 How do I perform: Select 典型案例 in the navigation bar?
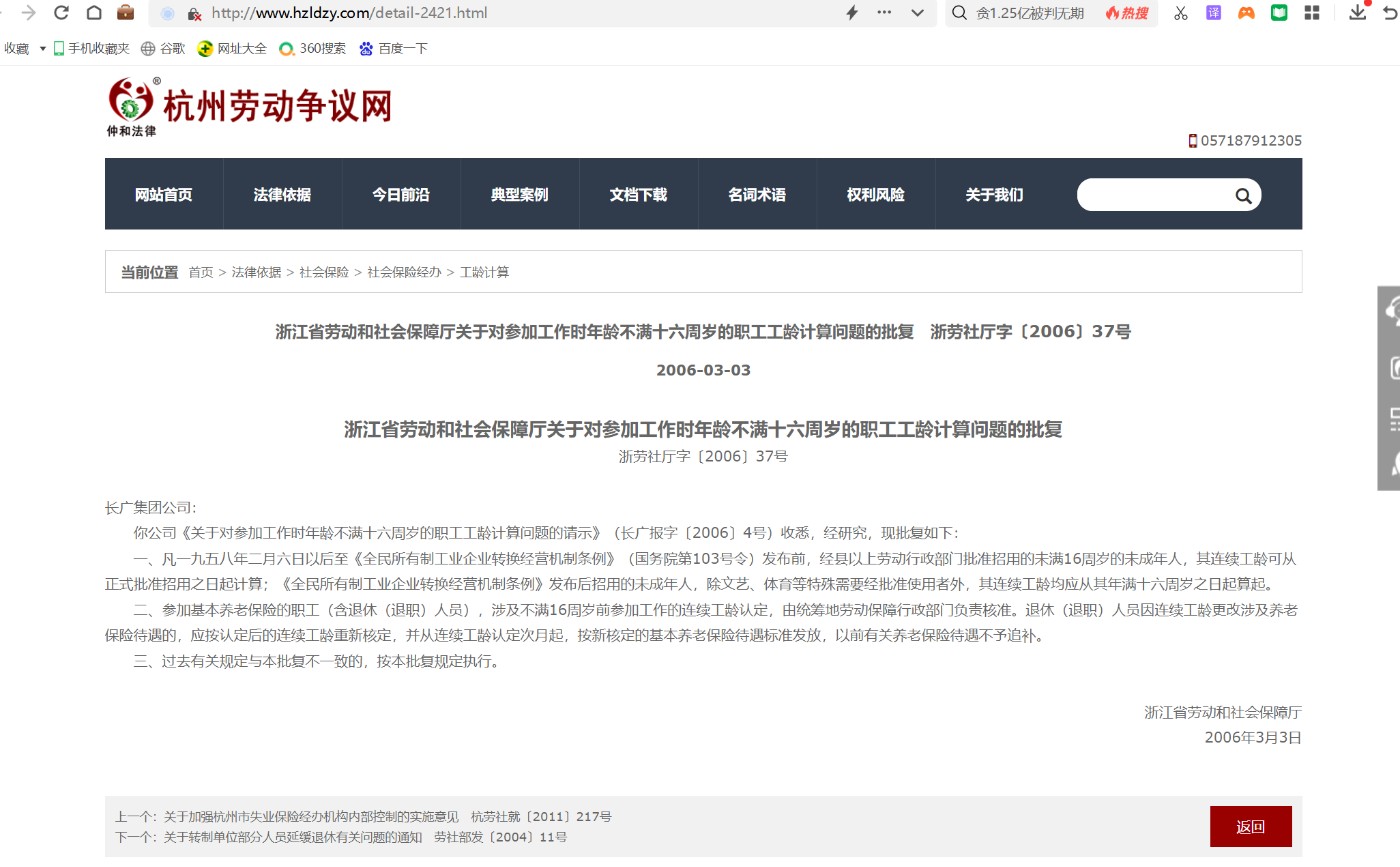(x=519, y=195)
